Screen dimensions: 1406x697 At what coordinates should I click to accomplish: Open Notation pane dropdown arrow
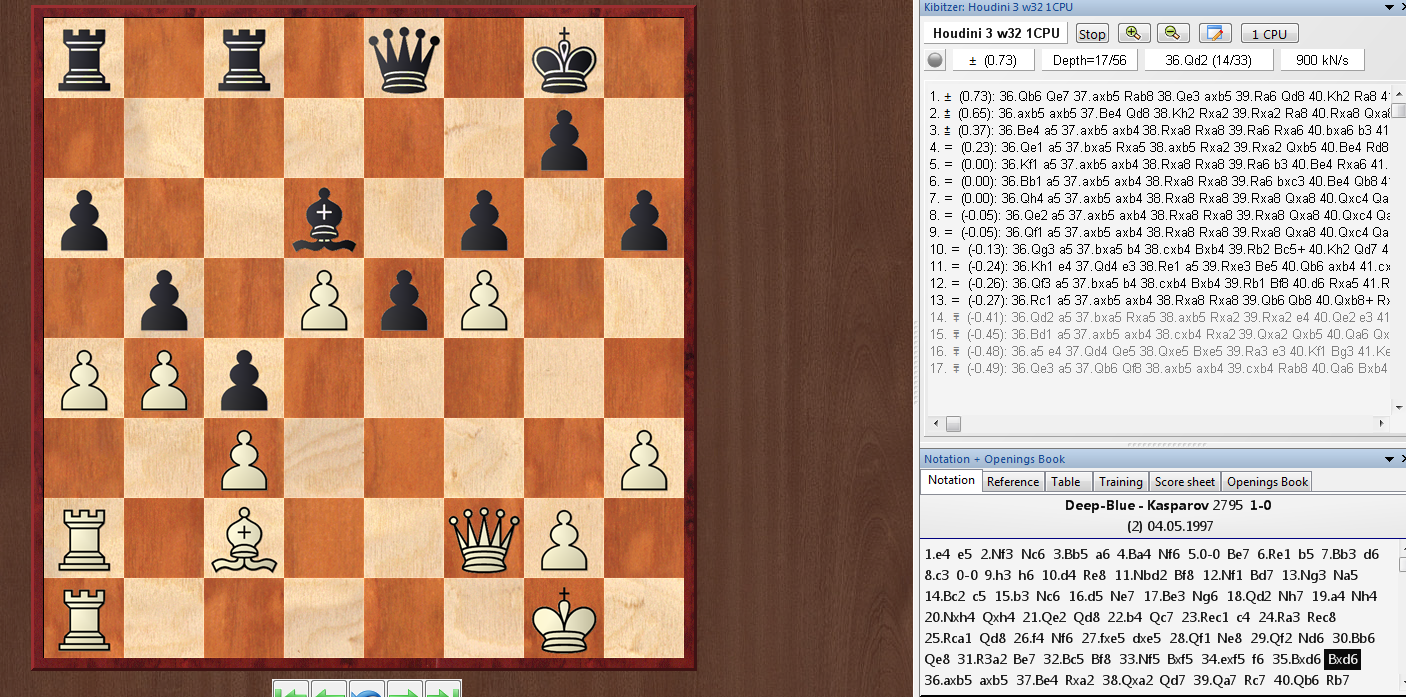pyautogui.click(x=1387, y=459)
